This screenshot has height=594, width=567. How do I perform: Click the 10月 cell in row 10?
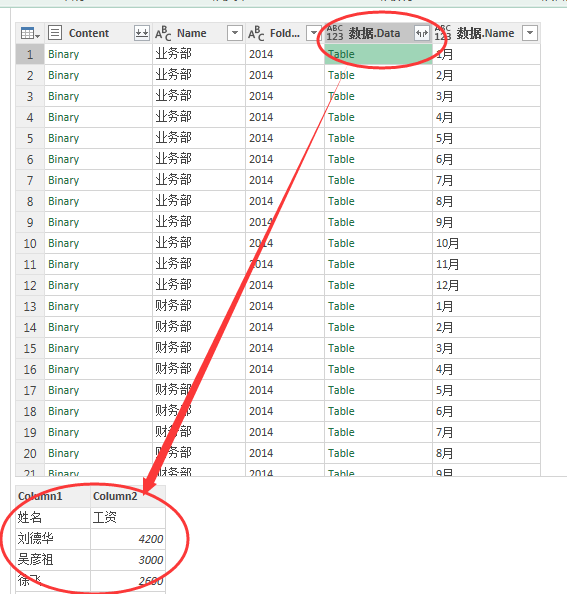pos(486,243)
